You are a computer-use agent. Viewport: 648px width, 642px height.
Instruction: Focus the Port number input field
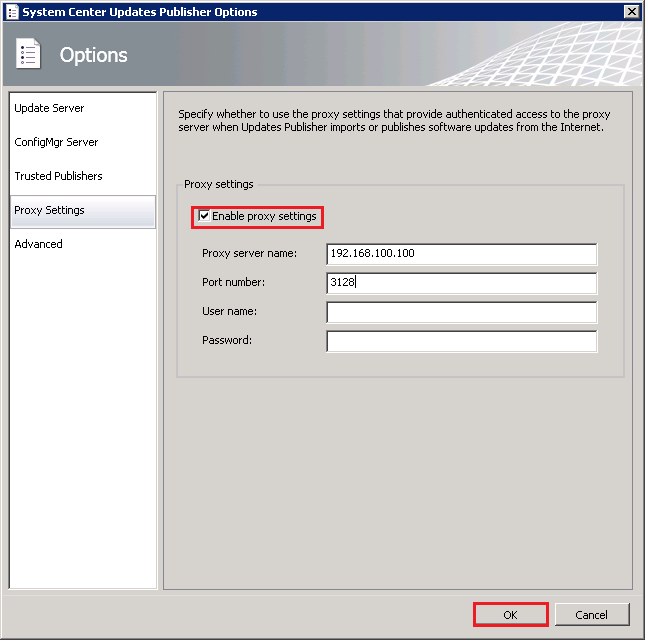point(461,283)
